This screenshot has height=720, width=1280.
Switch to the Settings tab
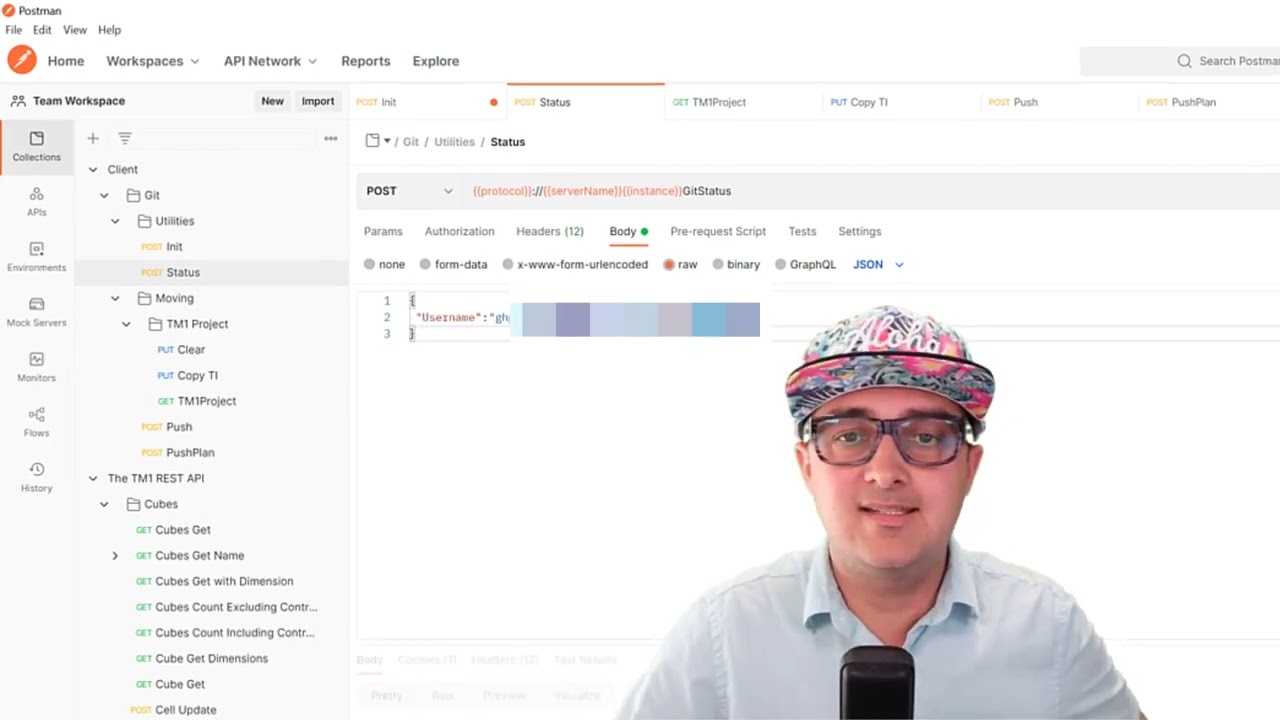pos(860,231)
